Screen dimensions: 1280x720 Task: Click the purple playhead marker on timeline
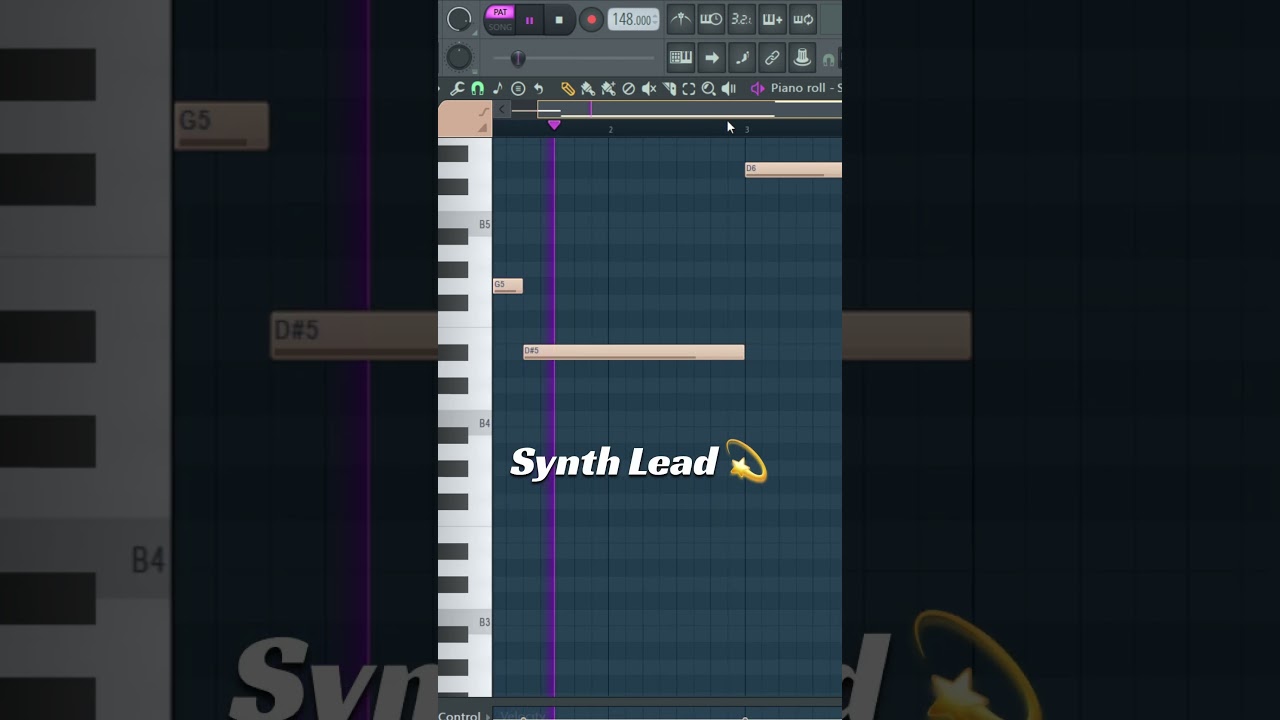click(x=554, y=125)
